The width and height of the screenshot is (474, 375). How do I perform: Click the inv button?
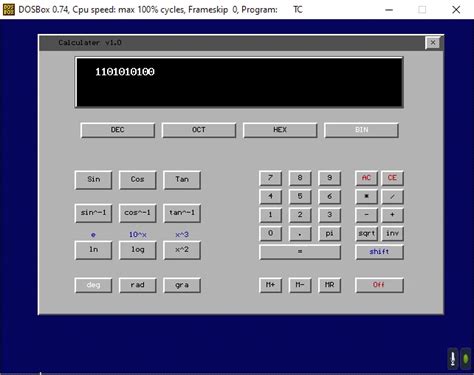point(392,233)
